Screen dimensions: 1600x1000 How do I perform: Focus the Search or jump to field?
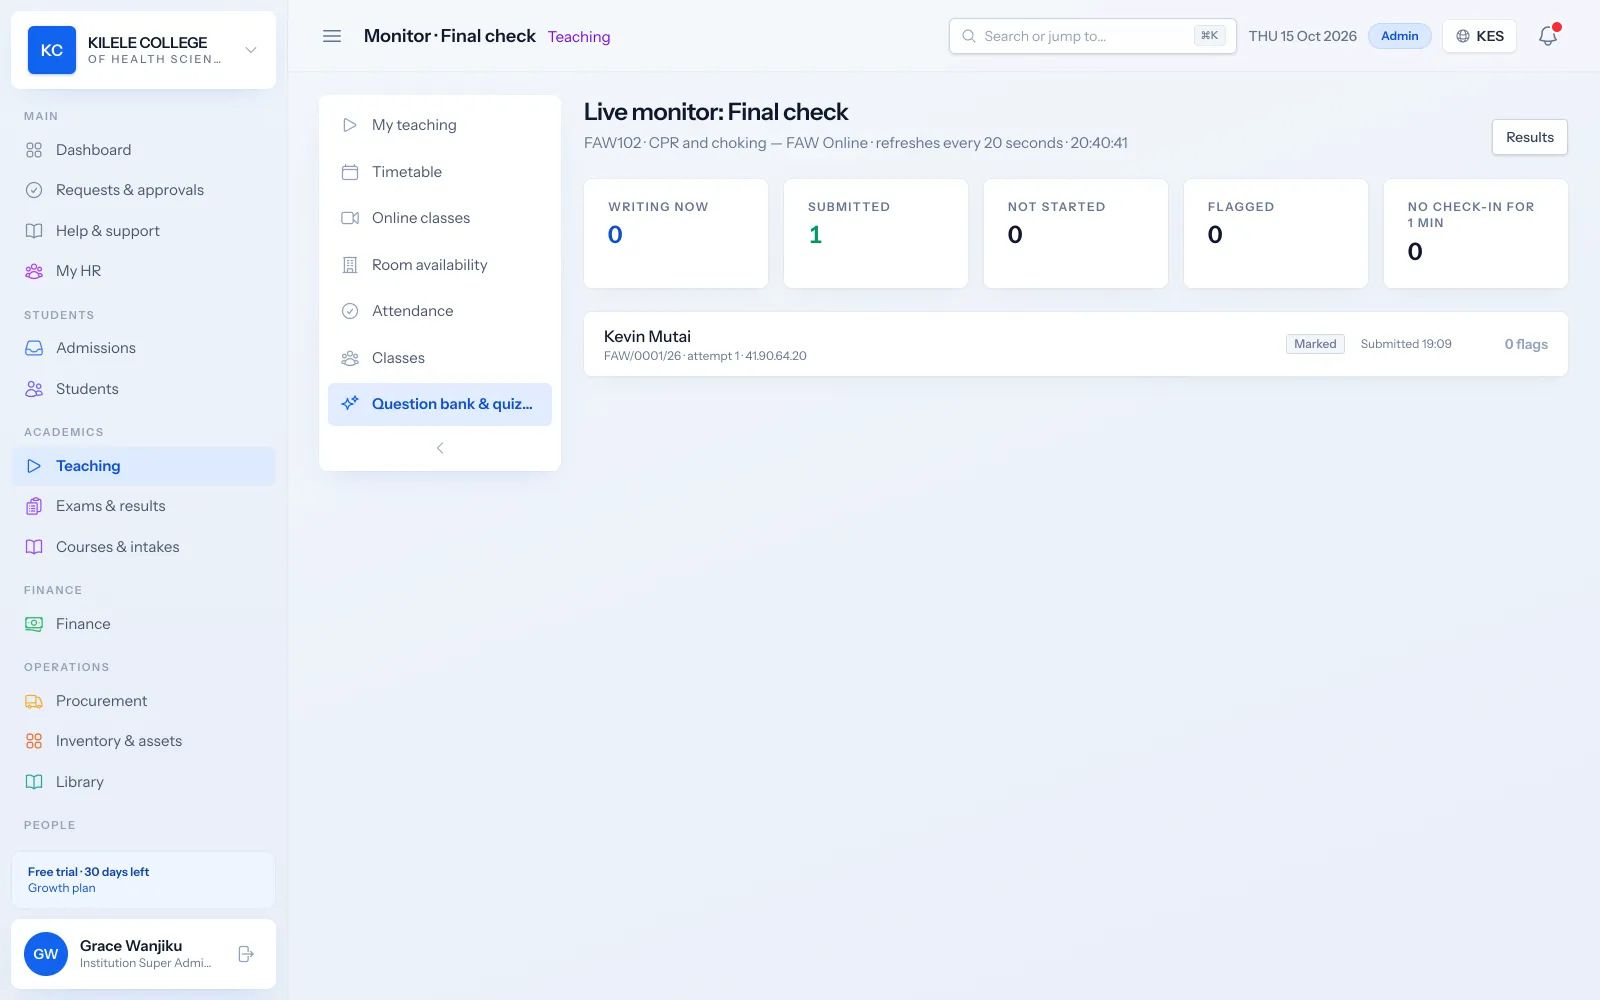(1093, 36)
